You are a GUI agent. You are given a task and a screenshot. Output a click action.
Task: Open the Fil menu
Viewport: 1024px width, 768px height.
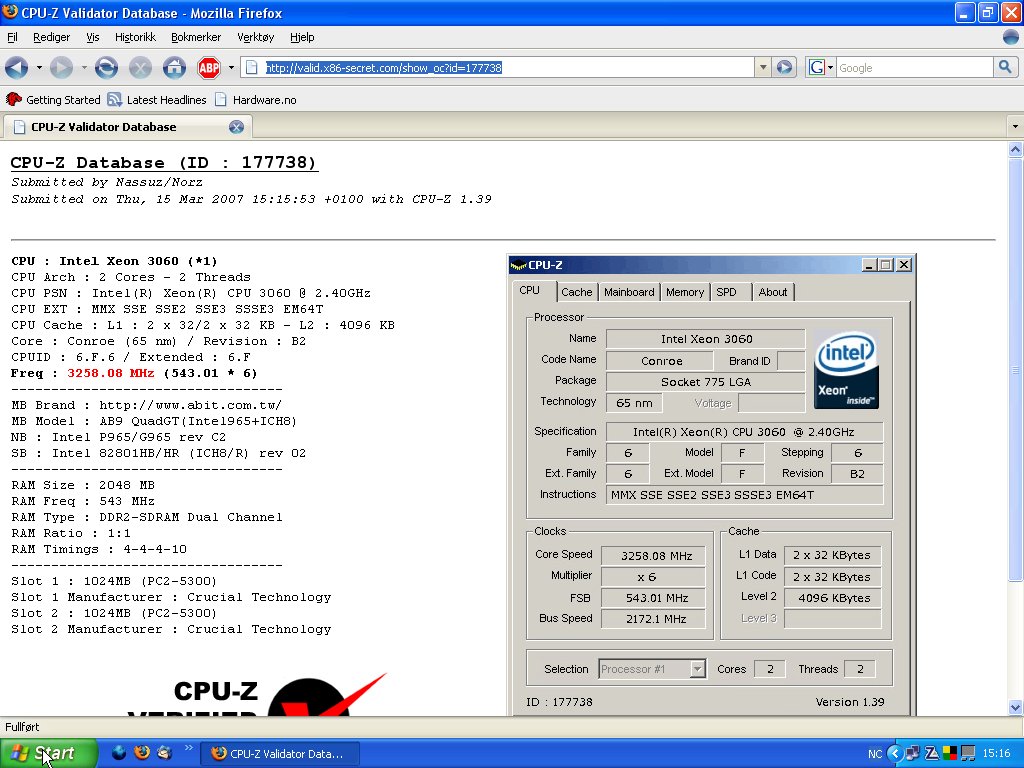(x=12, y=37)
